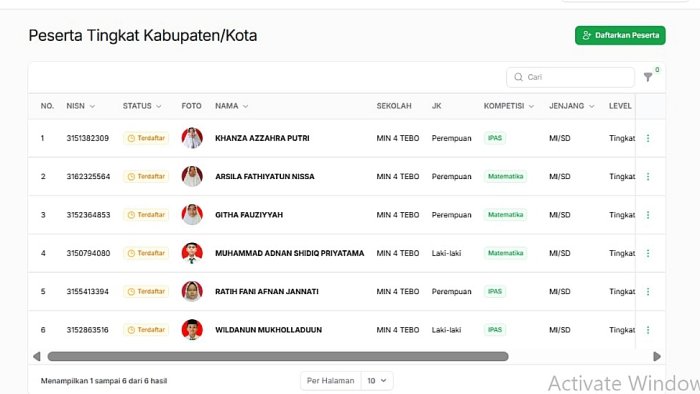700x394 pixels.
Task: Click Terdaftar status badge for Wildanun
Action: tap(146, 330)
